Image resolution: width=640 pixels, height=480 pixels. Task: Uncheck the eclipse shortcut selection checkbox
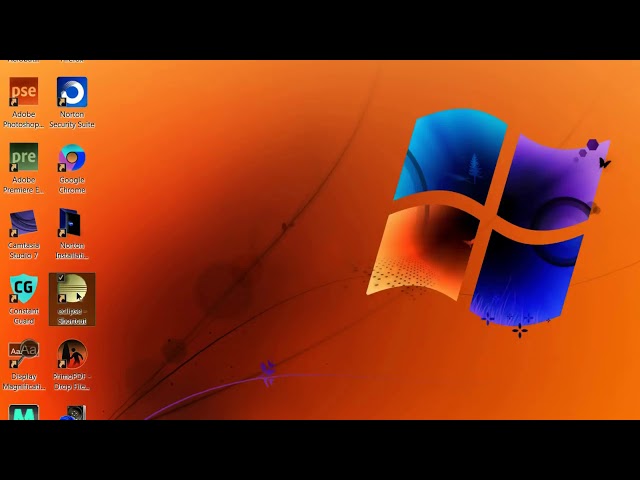click(61, 278)
